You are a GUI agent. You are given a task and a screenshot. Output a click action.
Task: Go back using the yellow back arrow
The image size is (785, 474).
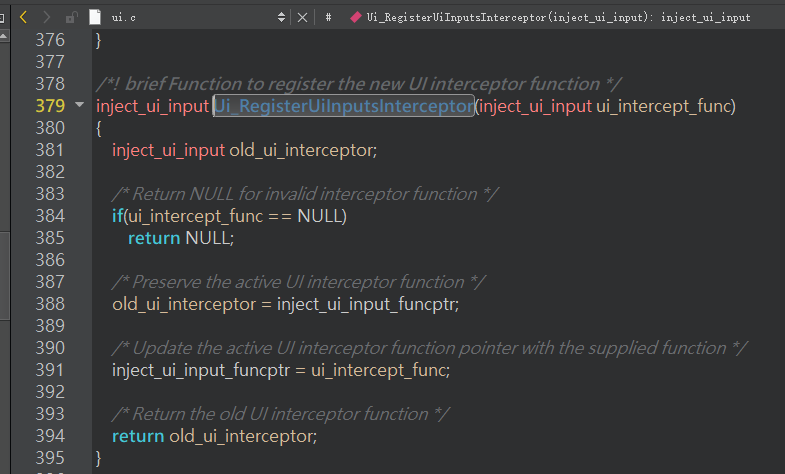[23, 18]
